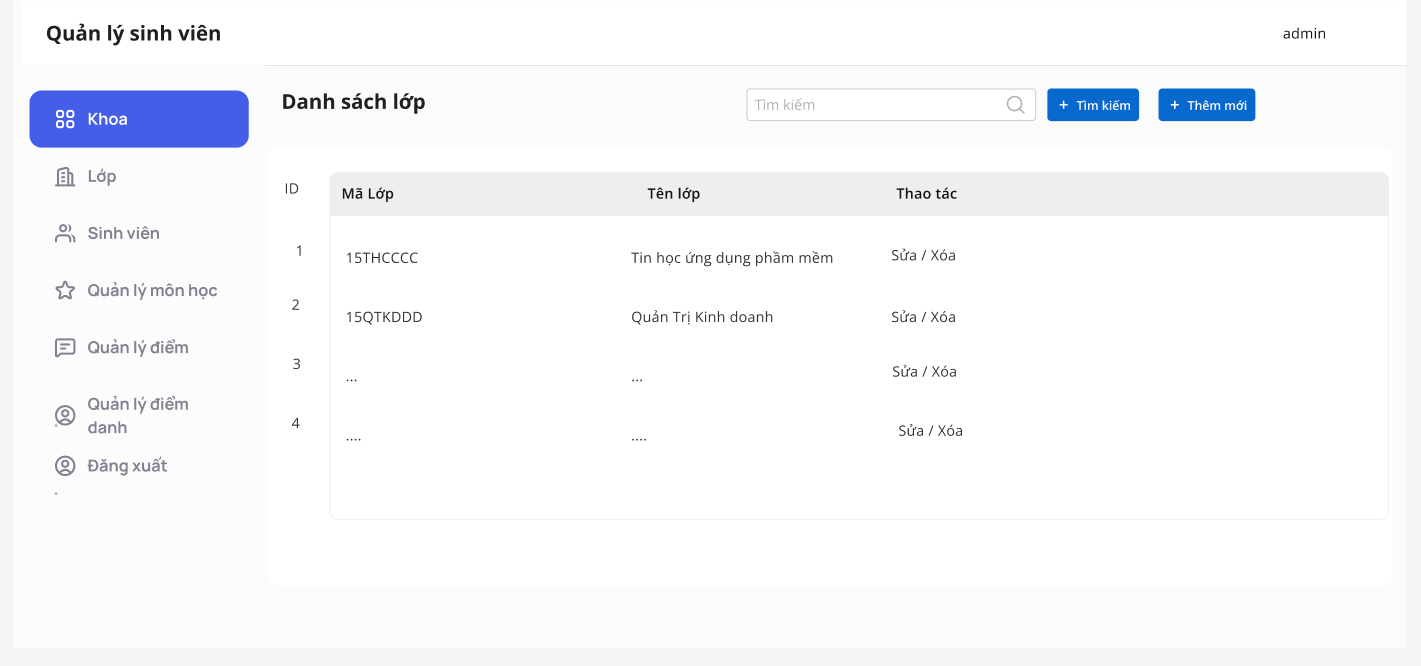Open the Khoa menu item
The image size is (1421, 666).
point(139,119)
